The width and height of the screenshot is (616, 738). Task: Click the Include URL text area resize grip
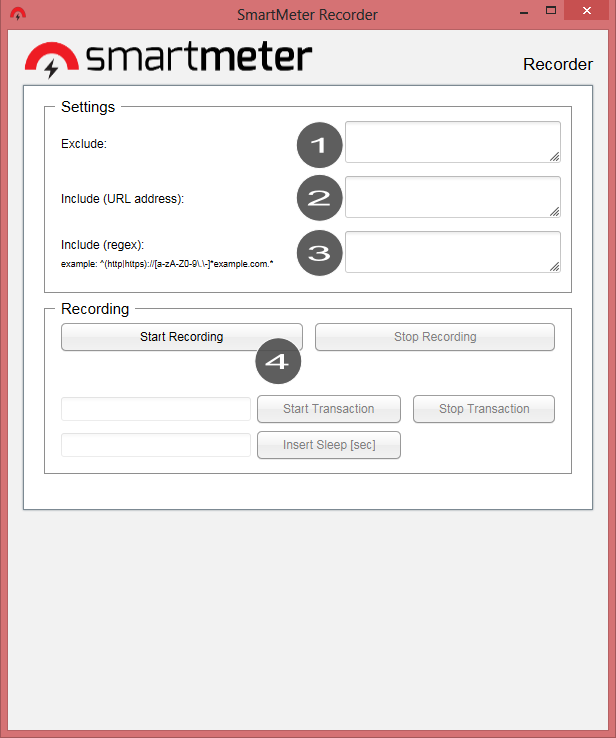click(x=555, y=212)
